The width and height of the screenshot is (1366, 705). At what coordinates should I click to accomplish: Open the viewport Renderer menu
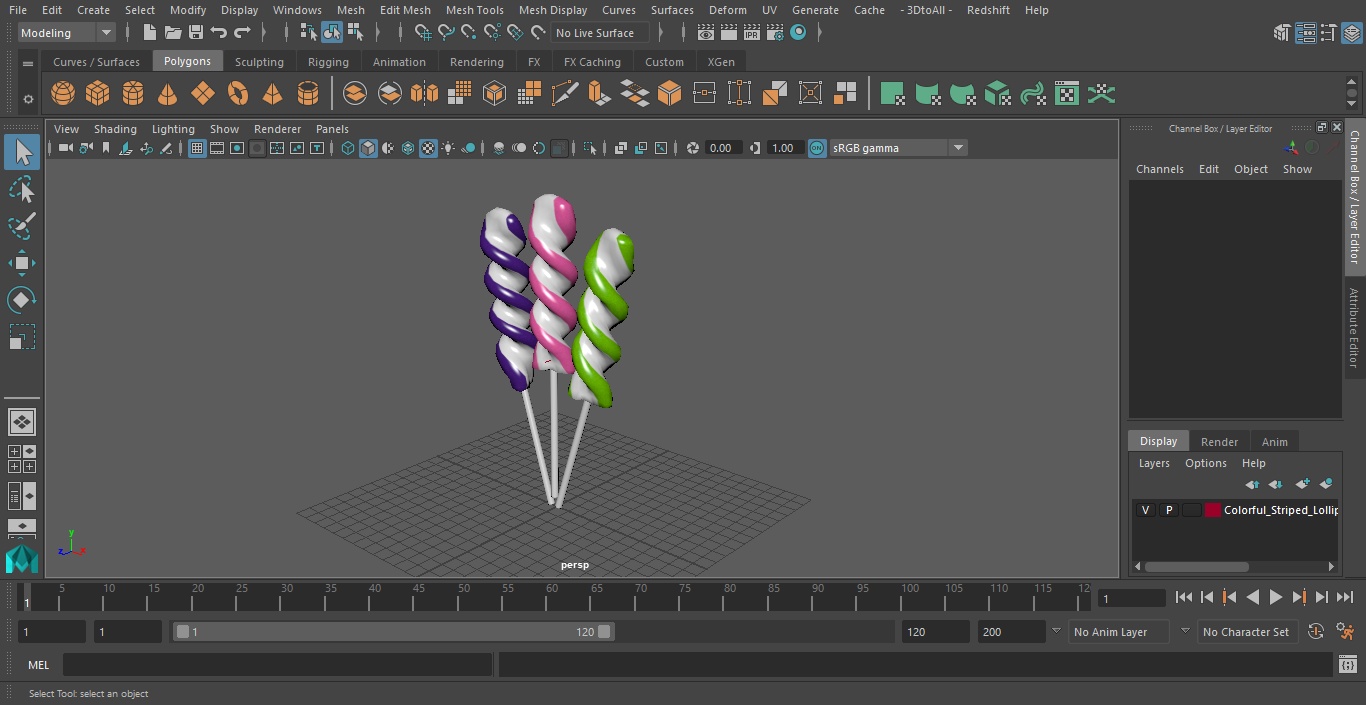(277, 129)
